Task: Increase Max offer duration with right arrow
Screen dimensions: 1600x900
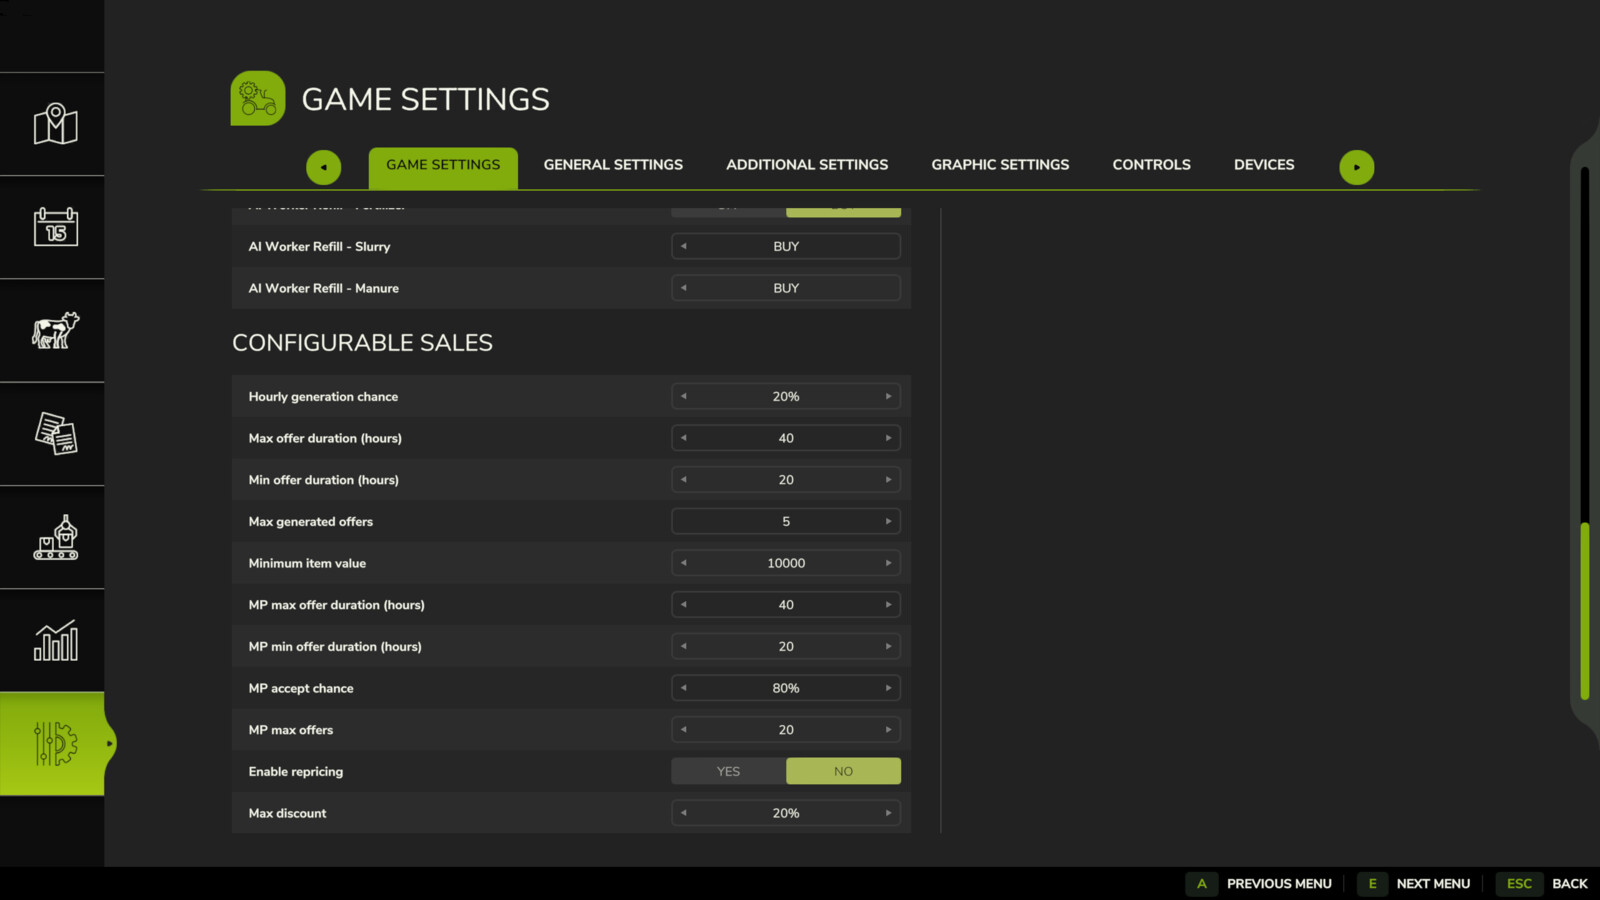Action: pyautogui.click(x=888, y=438)
